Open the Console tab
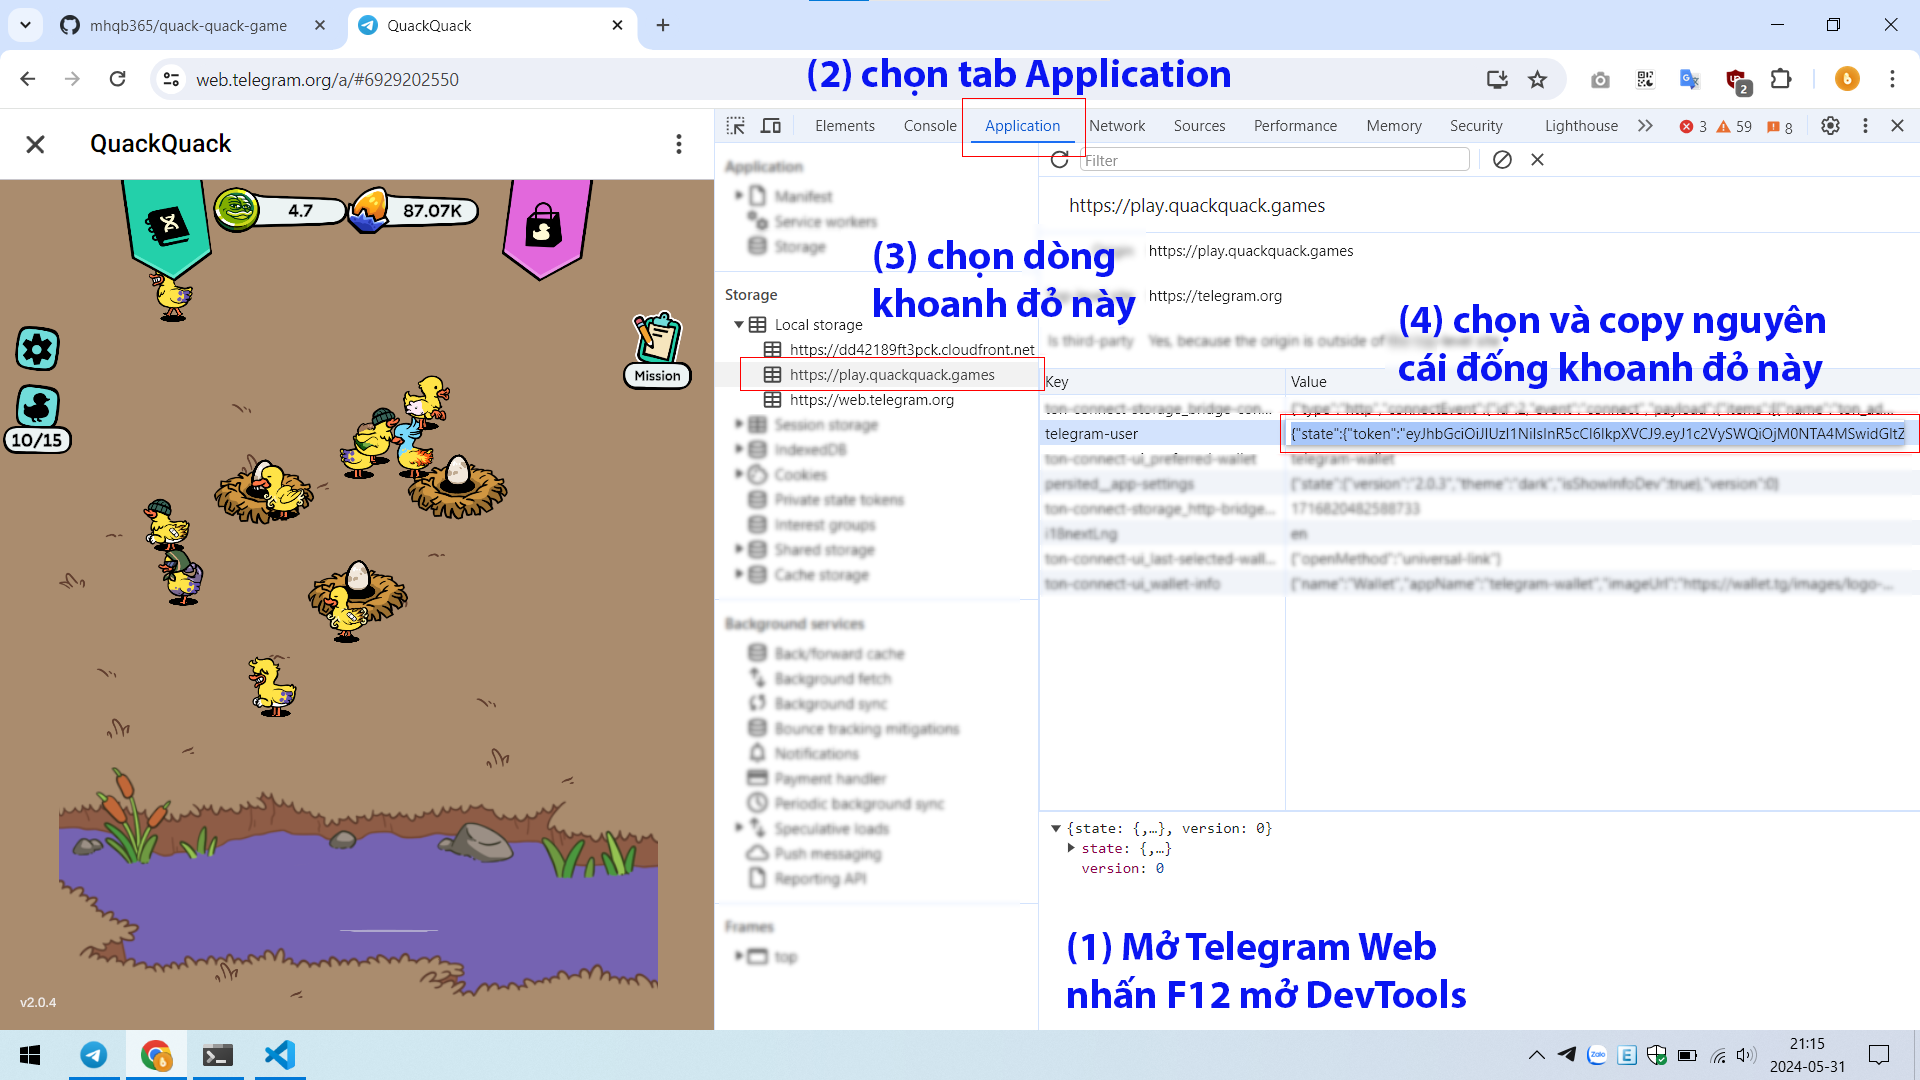Viewport: 1920px width, 1080px height. (x=929, y=126)
